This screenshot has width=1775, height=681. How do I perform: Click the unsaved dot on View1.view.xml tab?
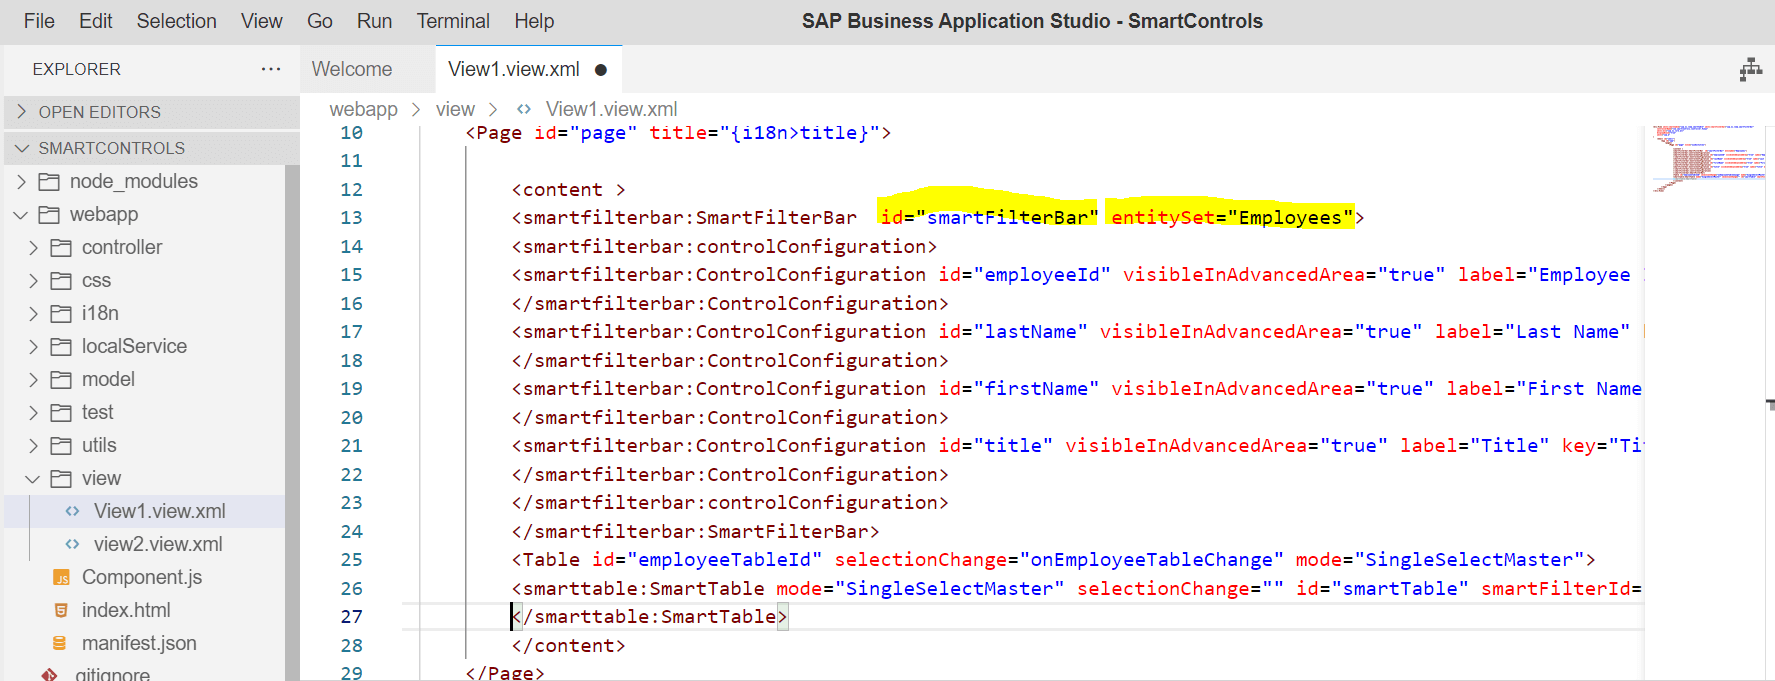pyautogui.click(x=601, y=70)
